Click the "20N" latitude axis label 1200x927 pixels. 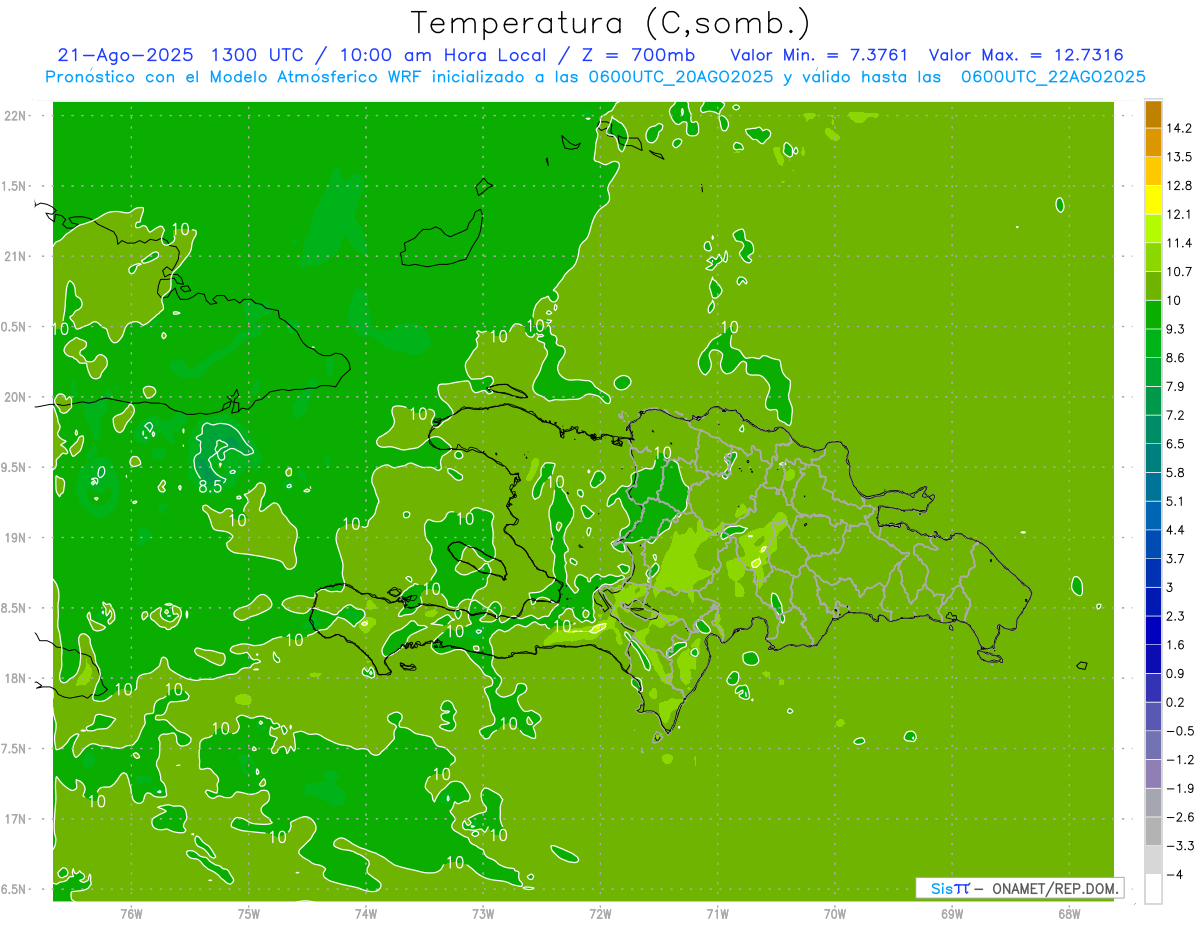[x=14, y=397]
